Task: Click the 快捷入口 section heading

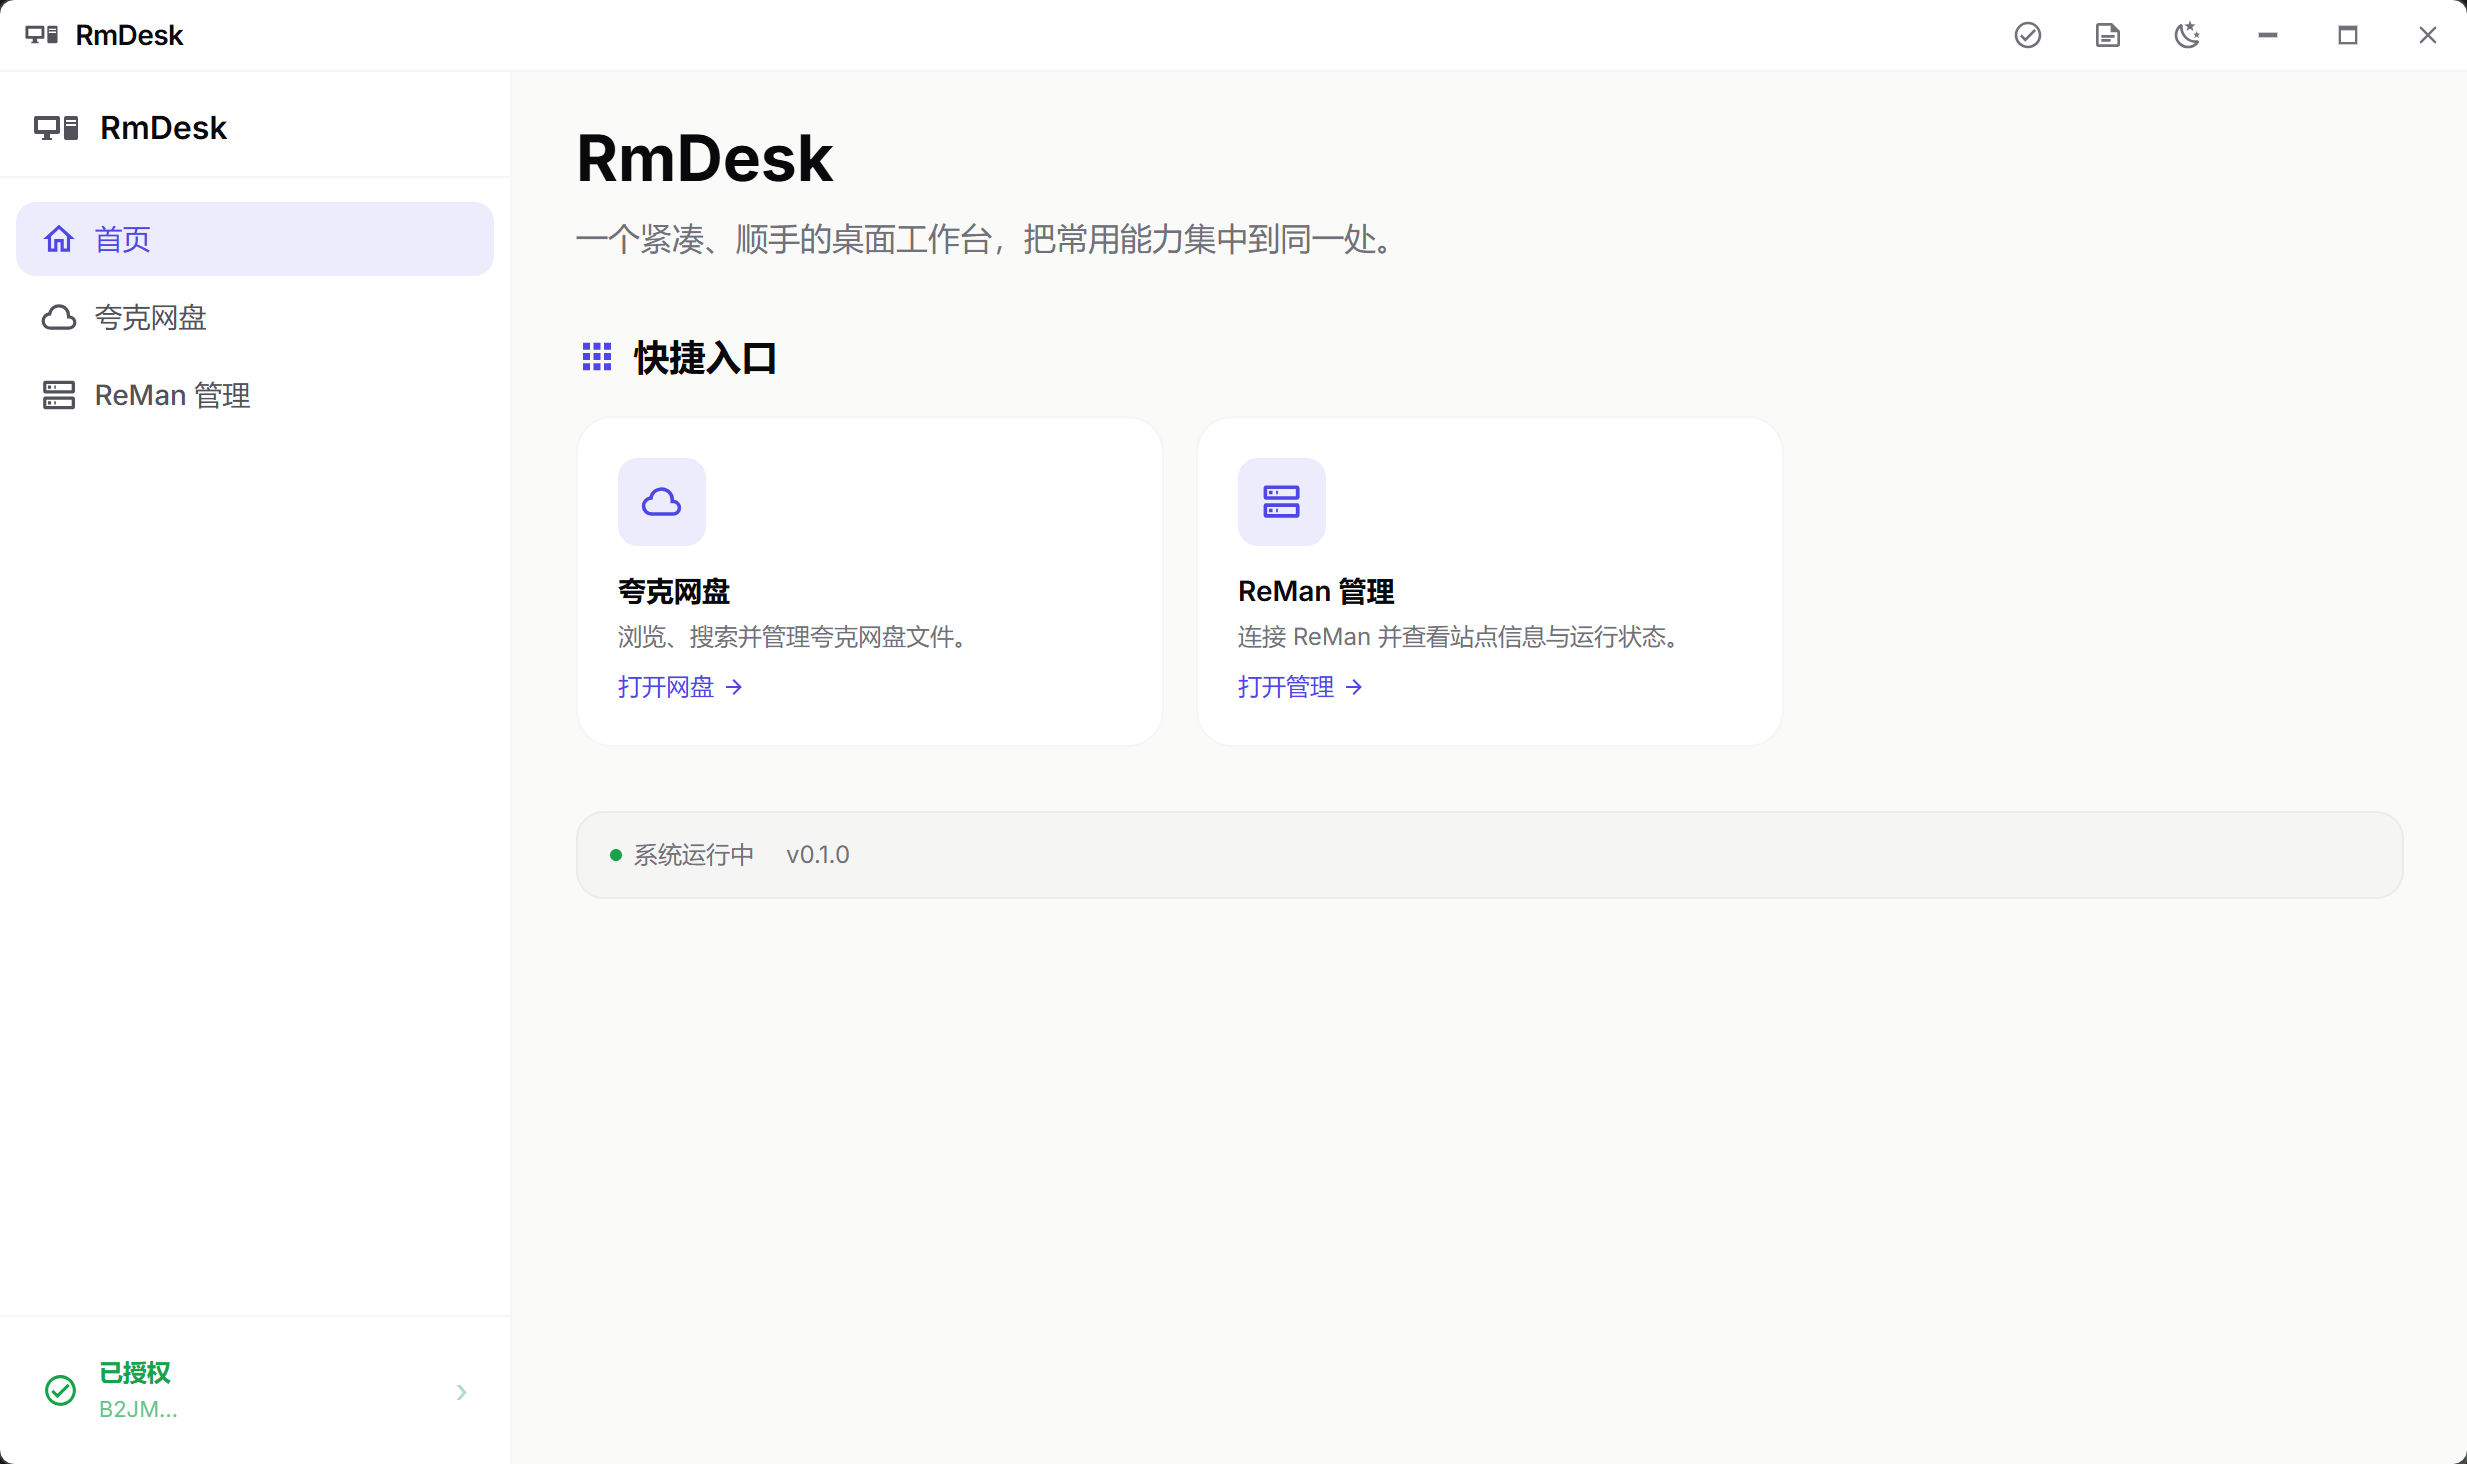Action: click(705, 358)
